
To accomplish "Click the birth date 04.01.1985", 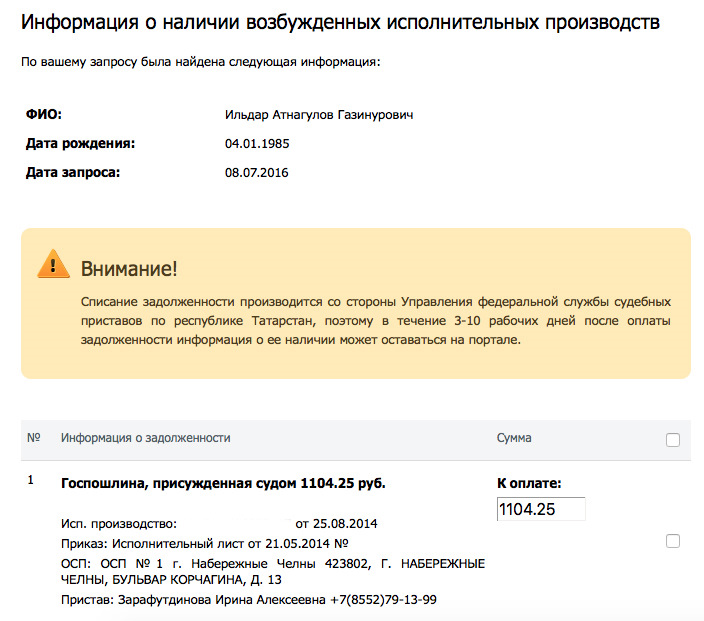I will coord(257,144).
